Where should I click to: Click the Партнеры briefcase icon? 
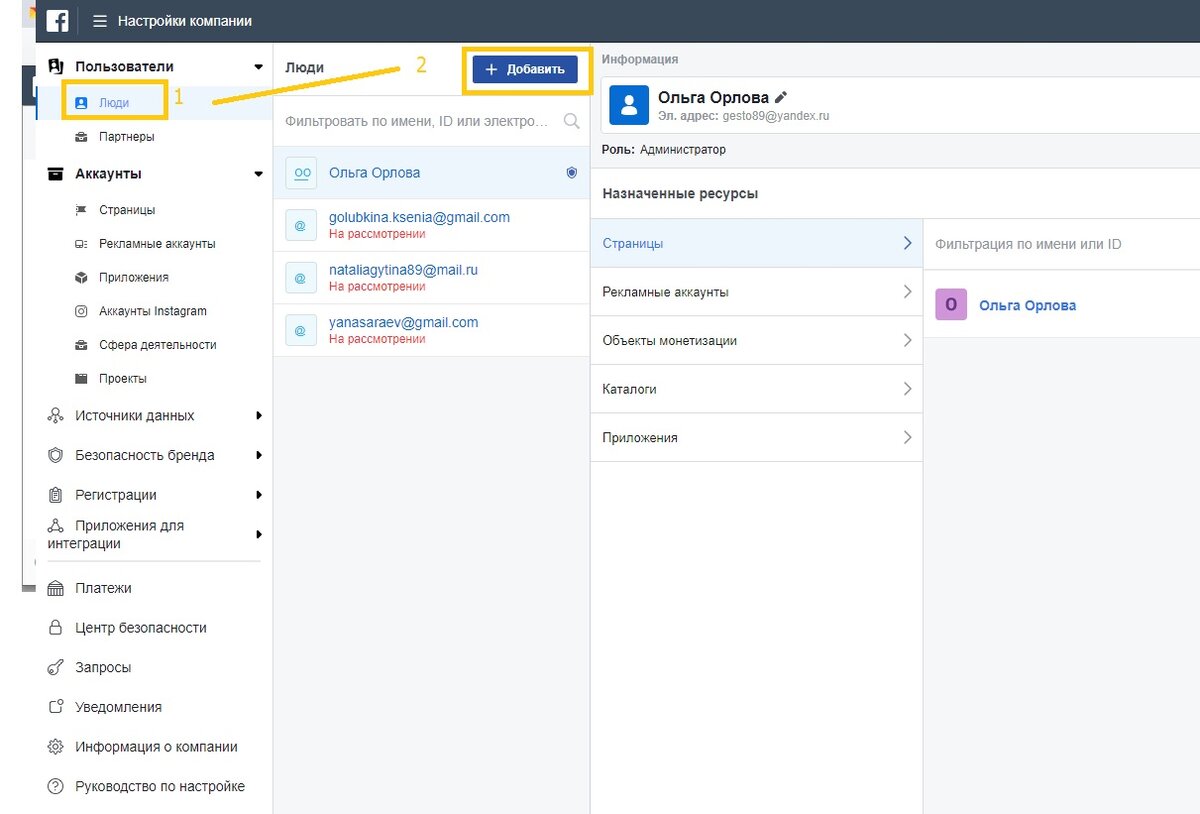(81, 137)
